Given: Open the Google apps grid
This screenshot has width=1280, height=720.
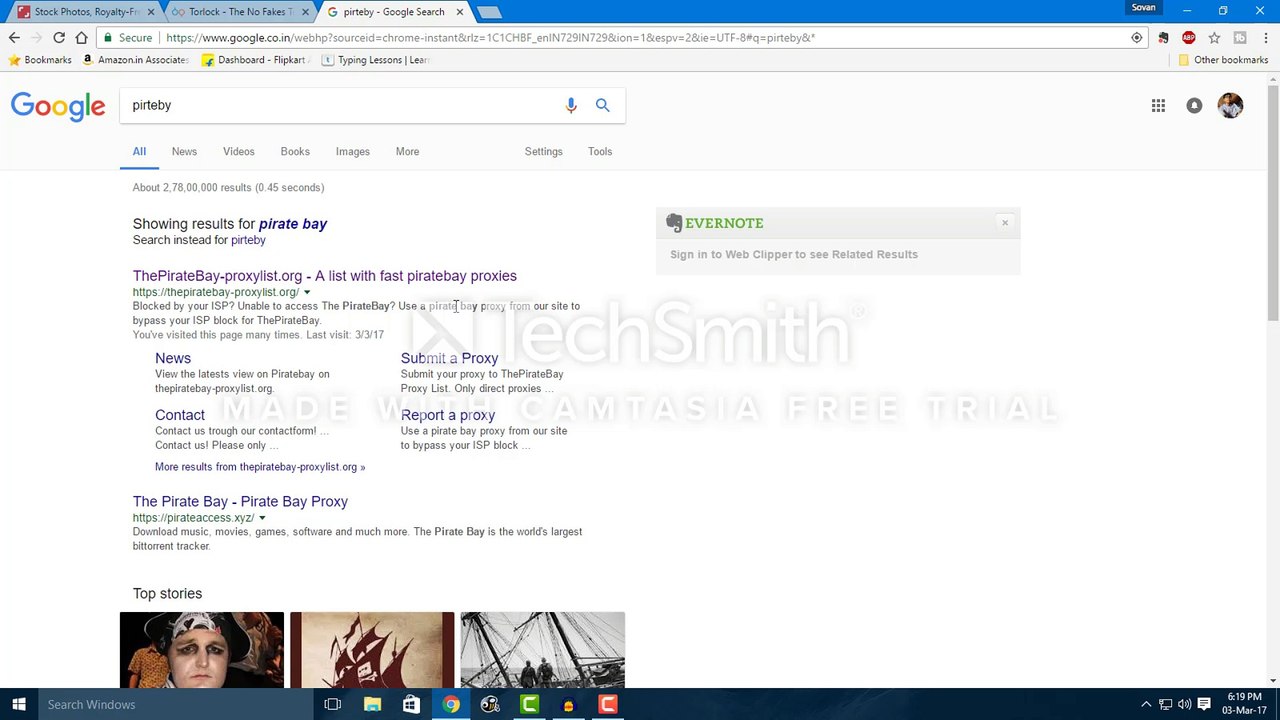Looking at the screenshot, I should click(x=1158, y=105).
